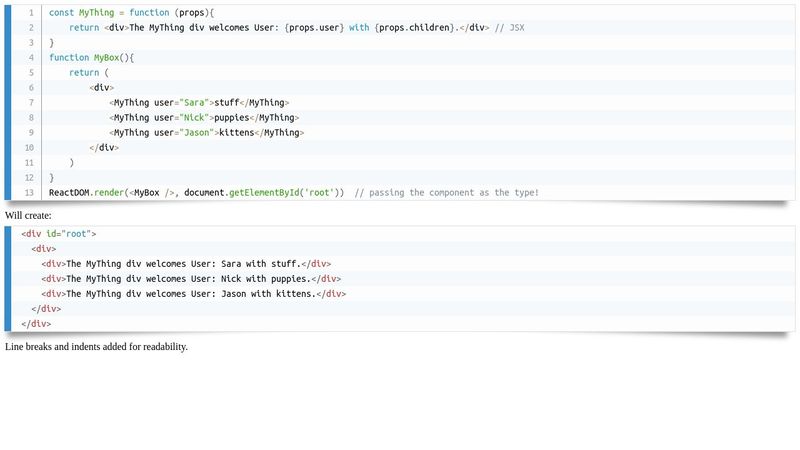Viewport: 800px width, 450px height.
Task: Click the '// JSX' comment on line 2
Action: click(509, 28)
